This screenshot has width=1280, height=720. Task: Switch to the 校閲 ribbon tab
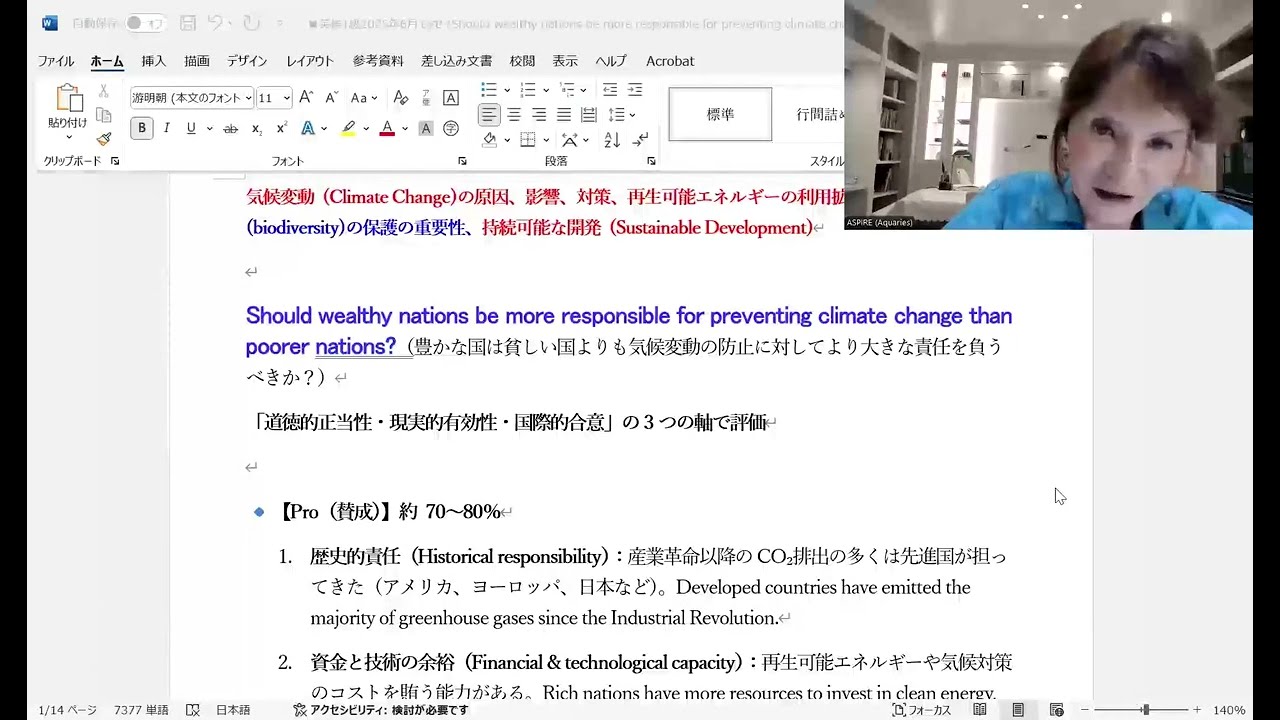(x=522, y=61)
